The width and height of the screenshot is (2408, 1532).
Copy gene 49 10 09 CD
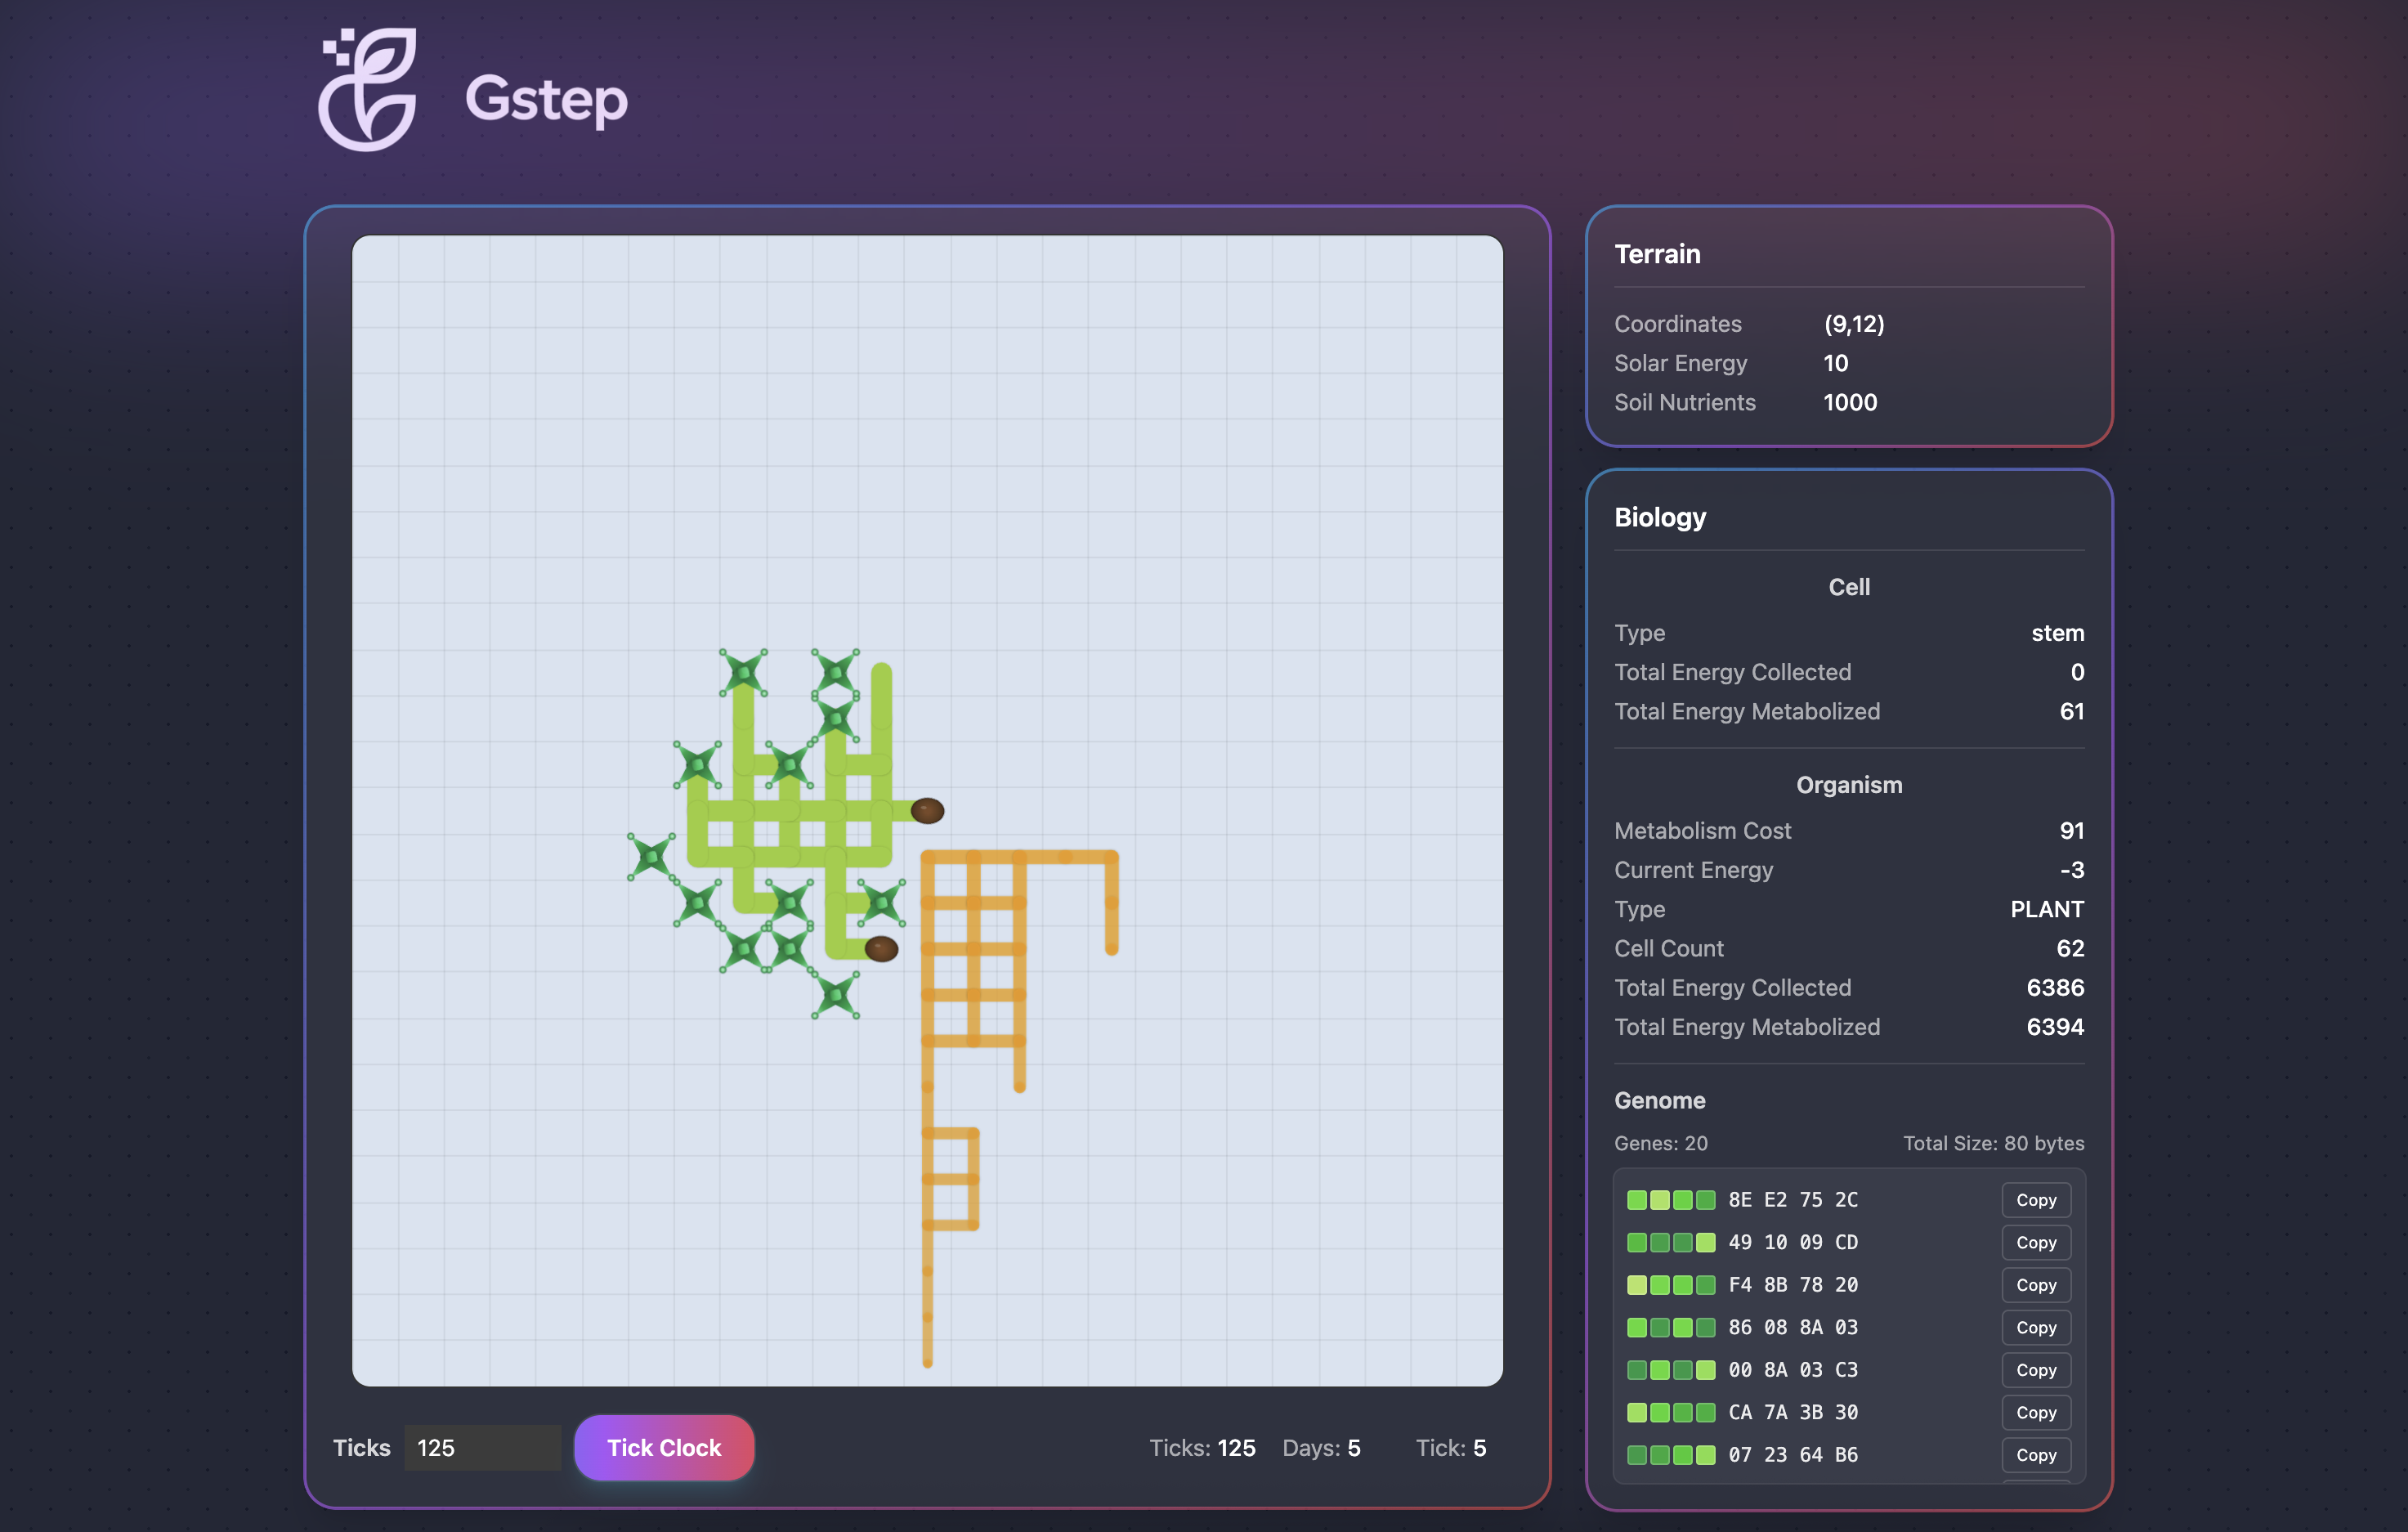pos(2035,1242)
